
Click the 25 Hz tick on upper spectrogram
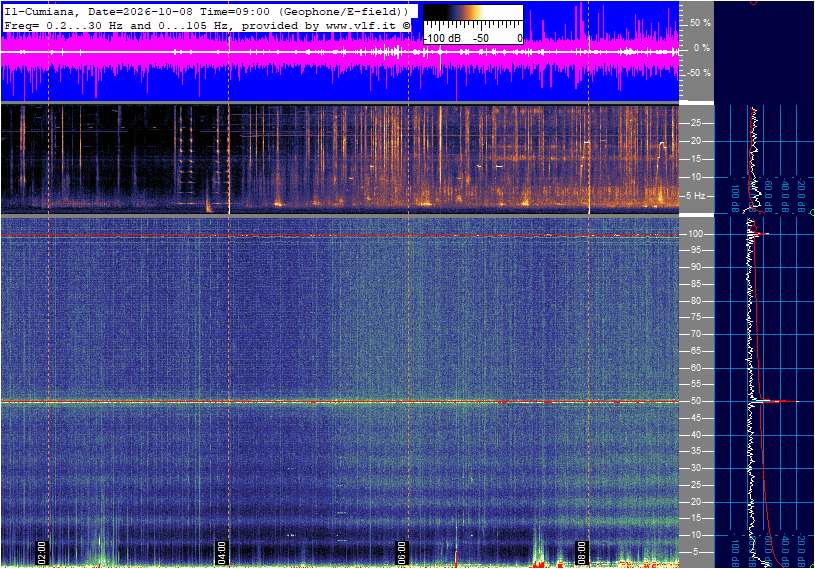[x=695, y=123]
